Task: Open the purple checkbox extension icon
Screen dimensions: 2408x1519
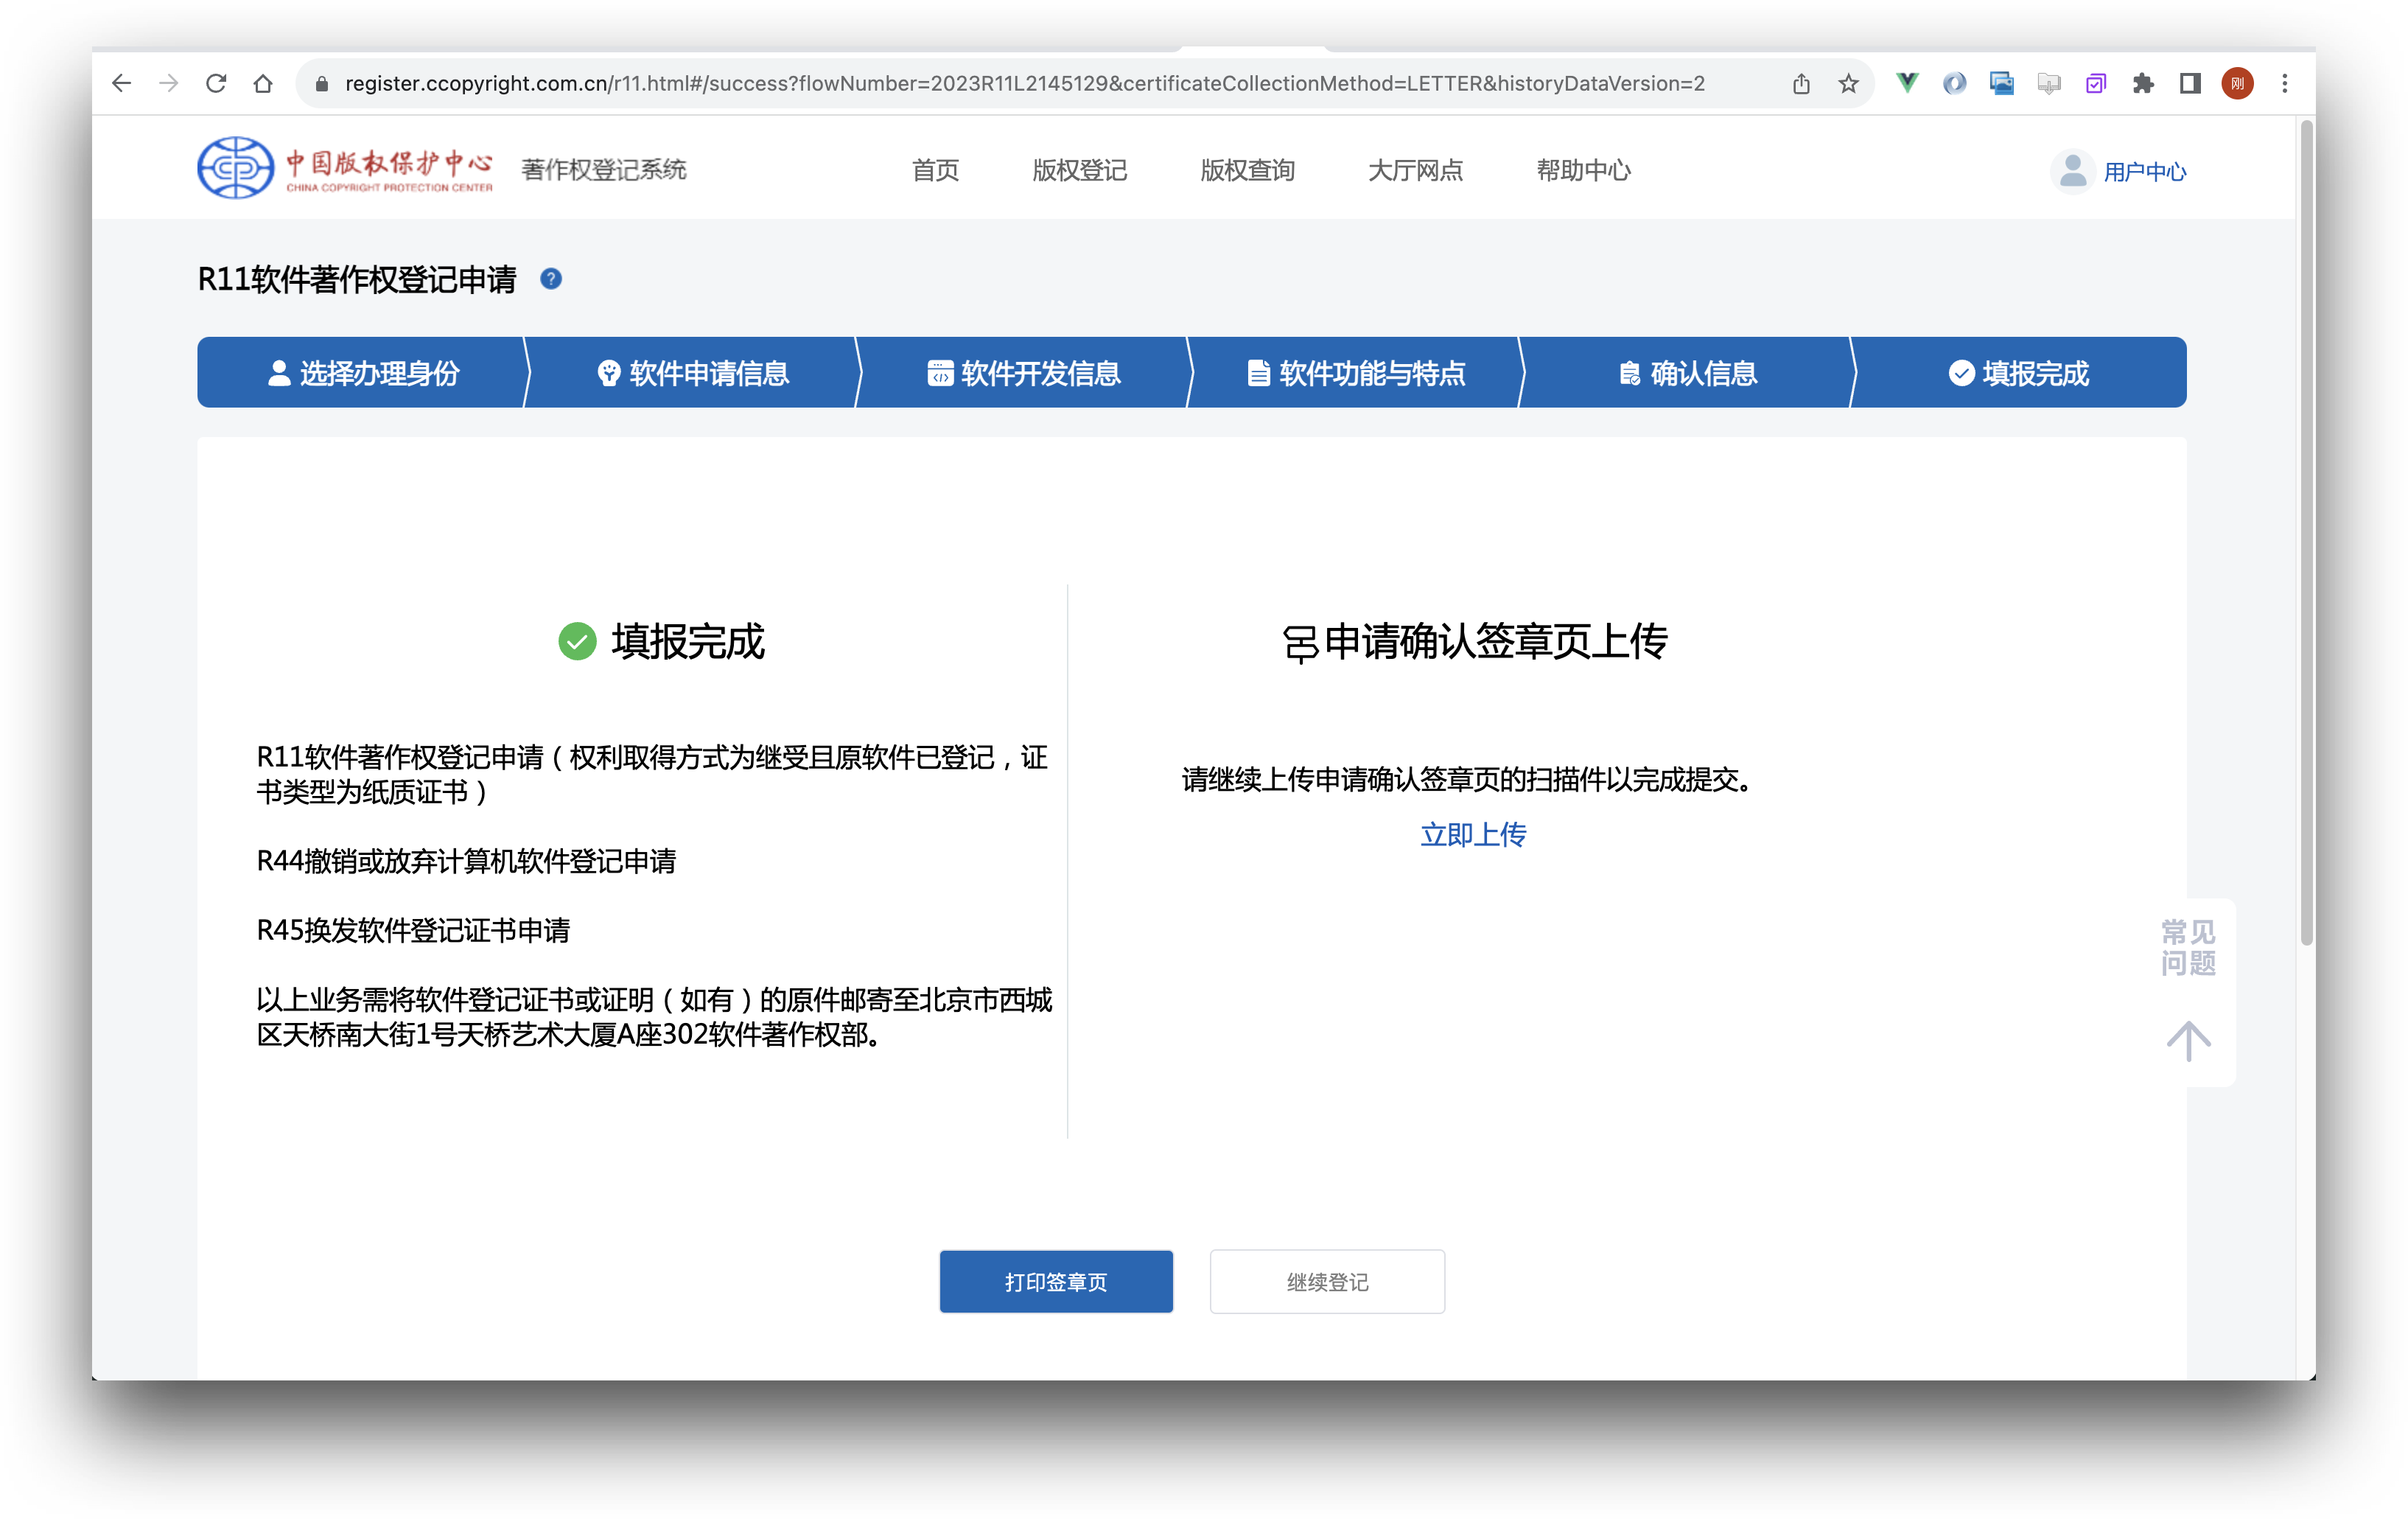Action: (2096, 84)
